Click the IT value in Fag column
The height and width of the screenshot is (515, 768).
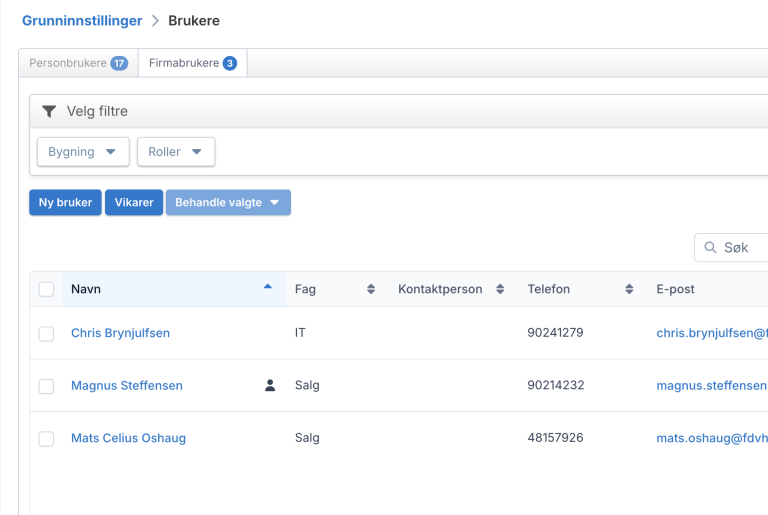point(300,333)
